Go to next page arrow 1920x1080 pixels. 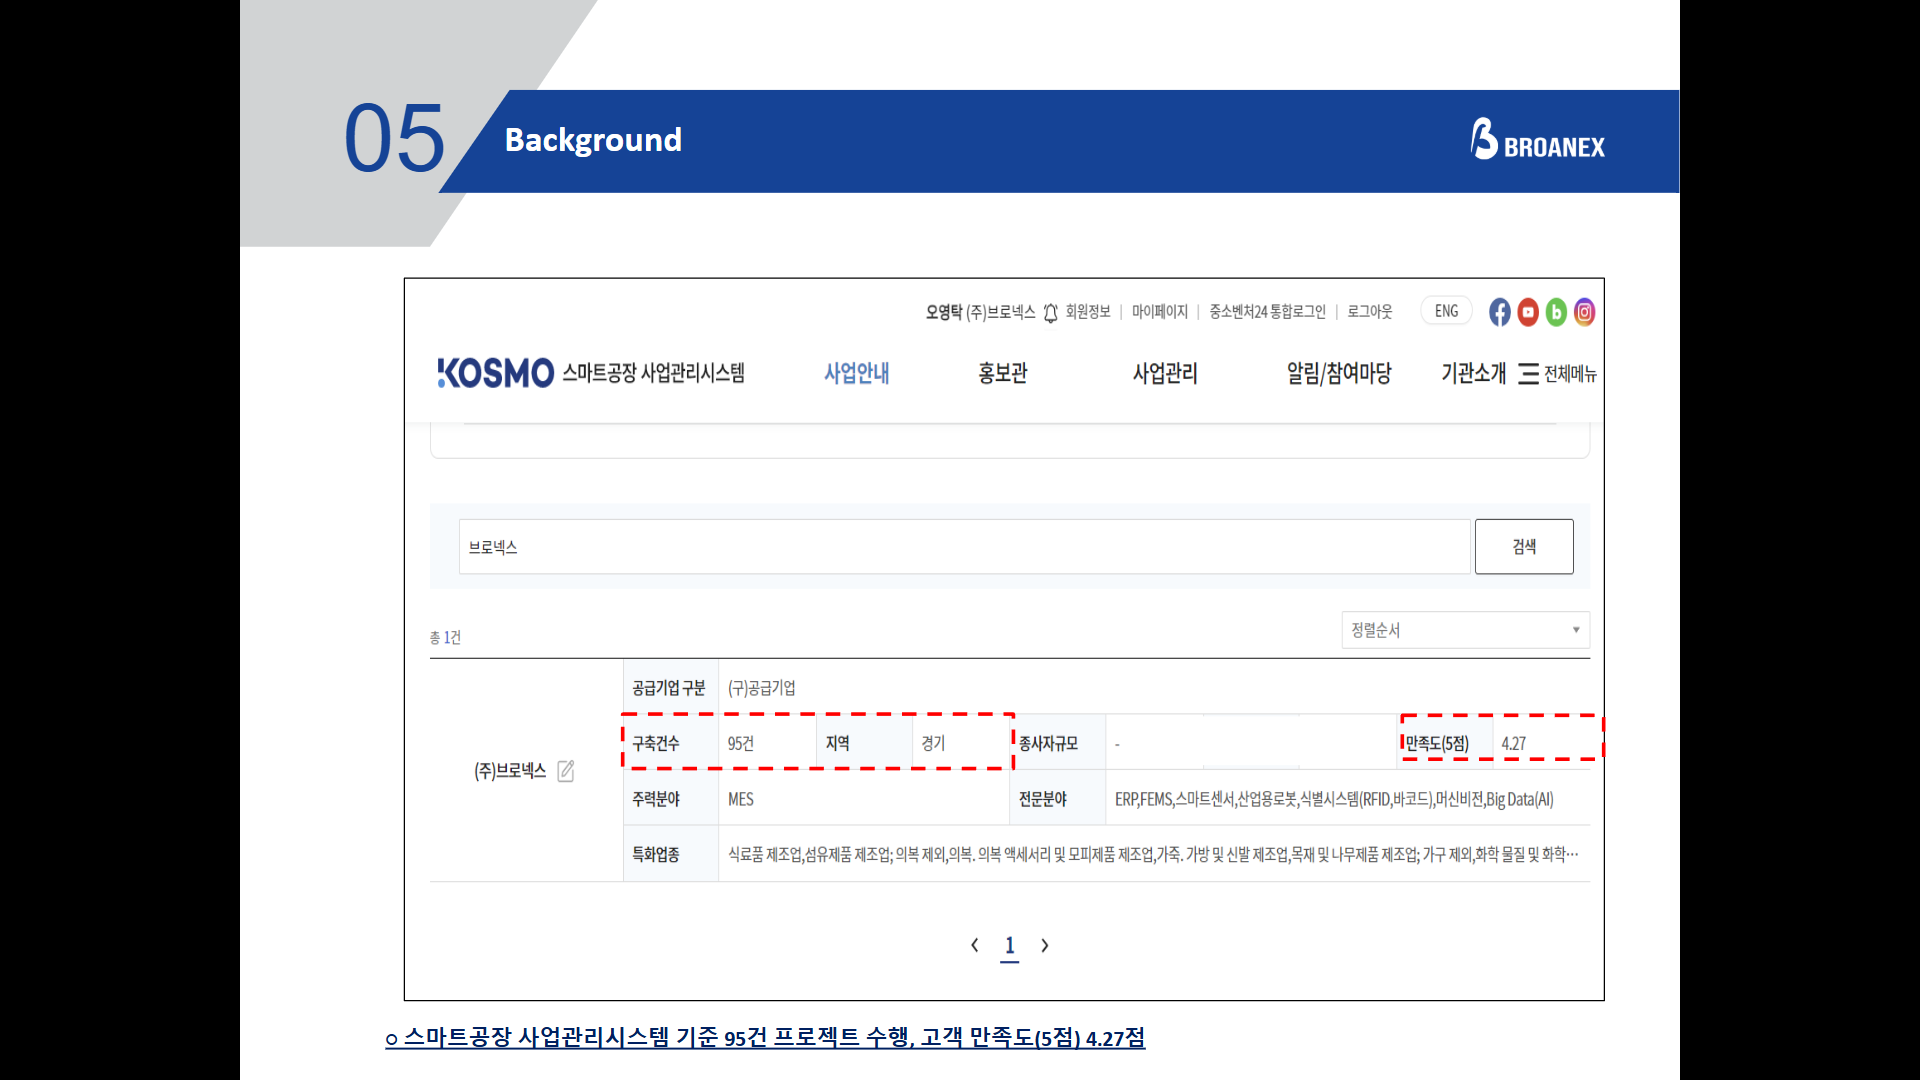click(1045, 945)
